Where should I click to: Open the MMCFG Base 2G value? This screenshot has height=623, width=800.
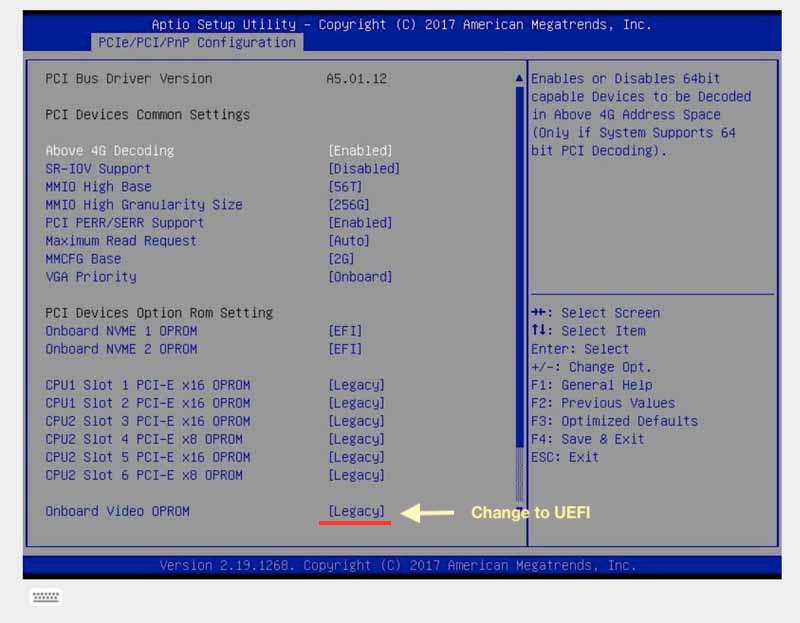click(x=341, y=259)
